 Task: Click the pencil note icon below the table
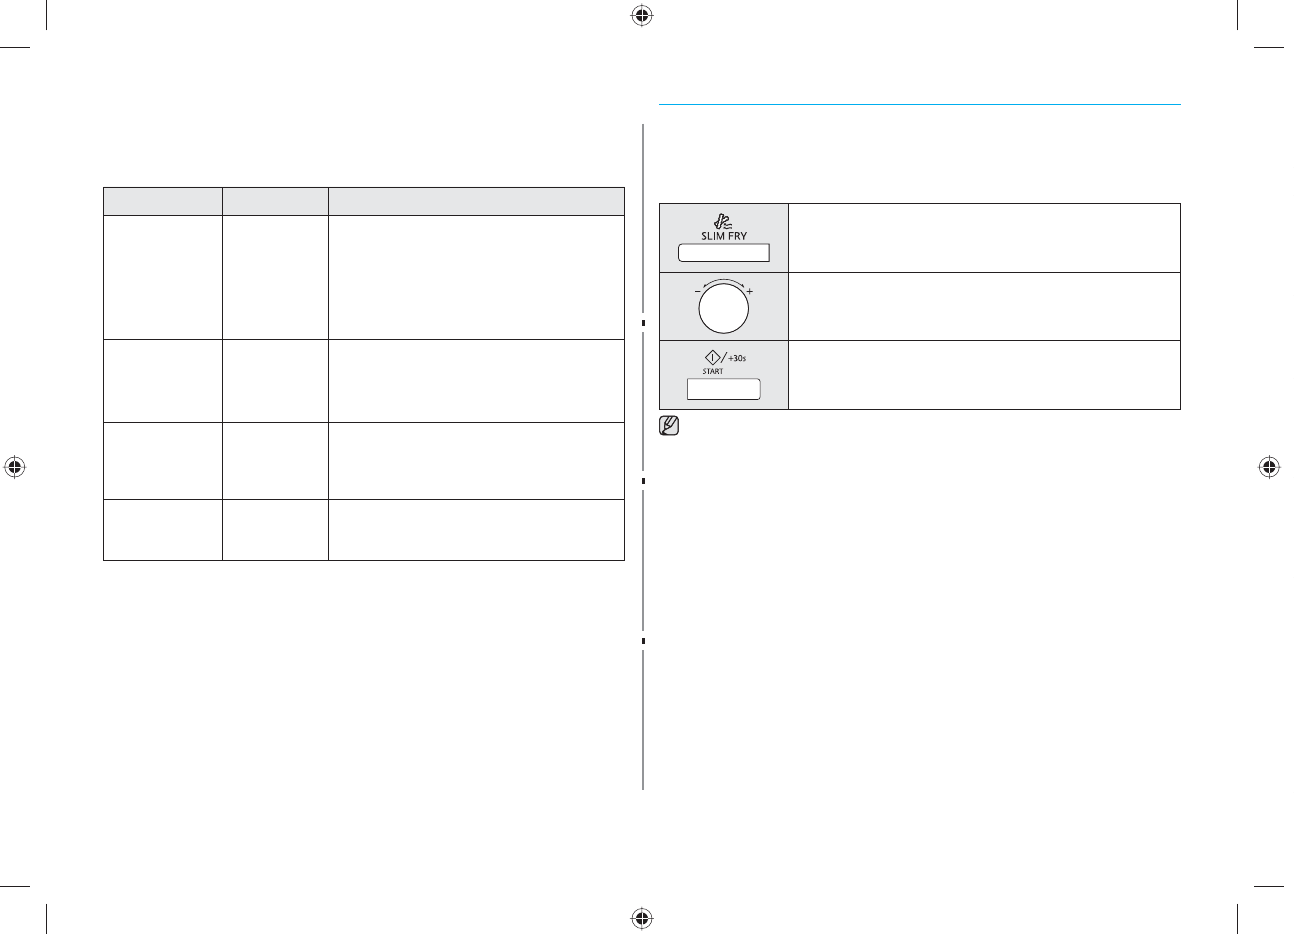click(670, 426)
